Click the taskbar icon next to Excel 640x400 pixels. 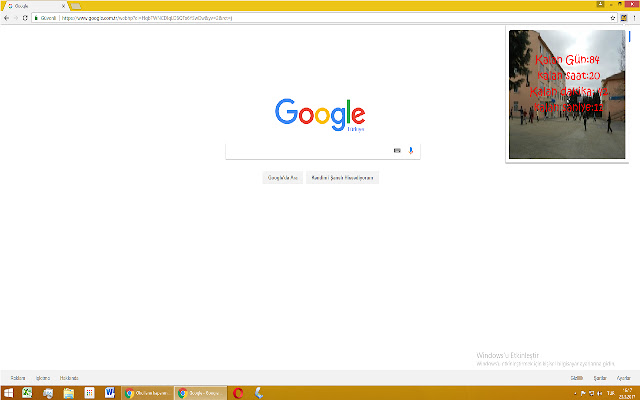[48, 393]
